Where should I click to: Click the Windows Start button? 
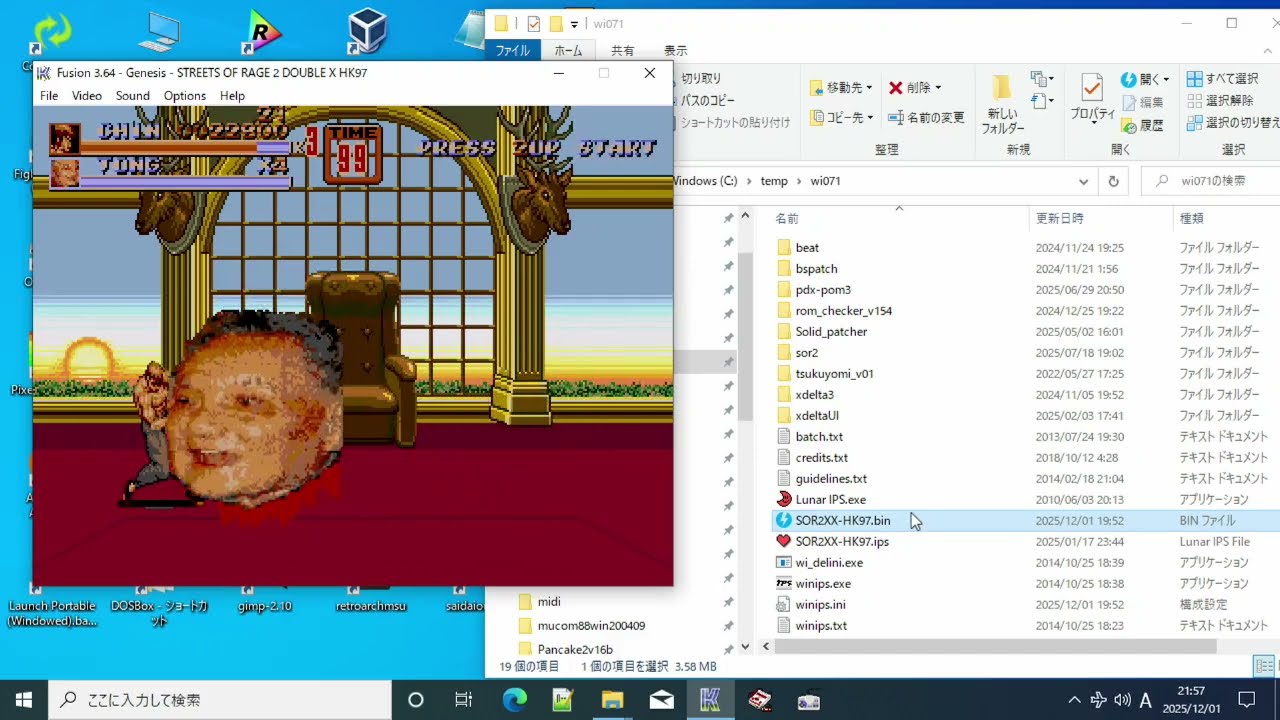(24, 700)
